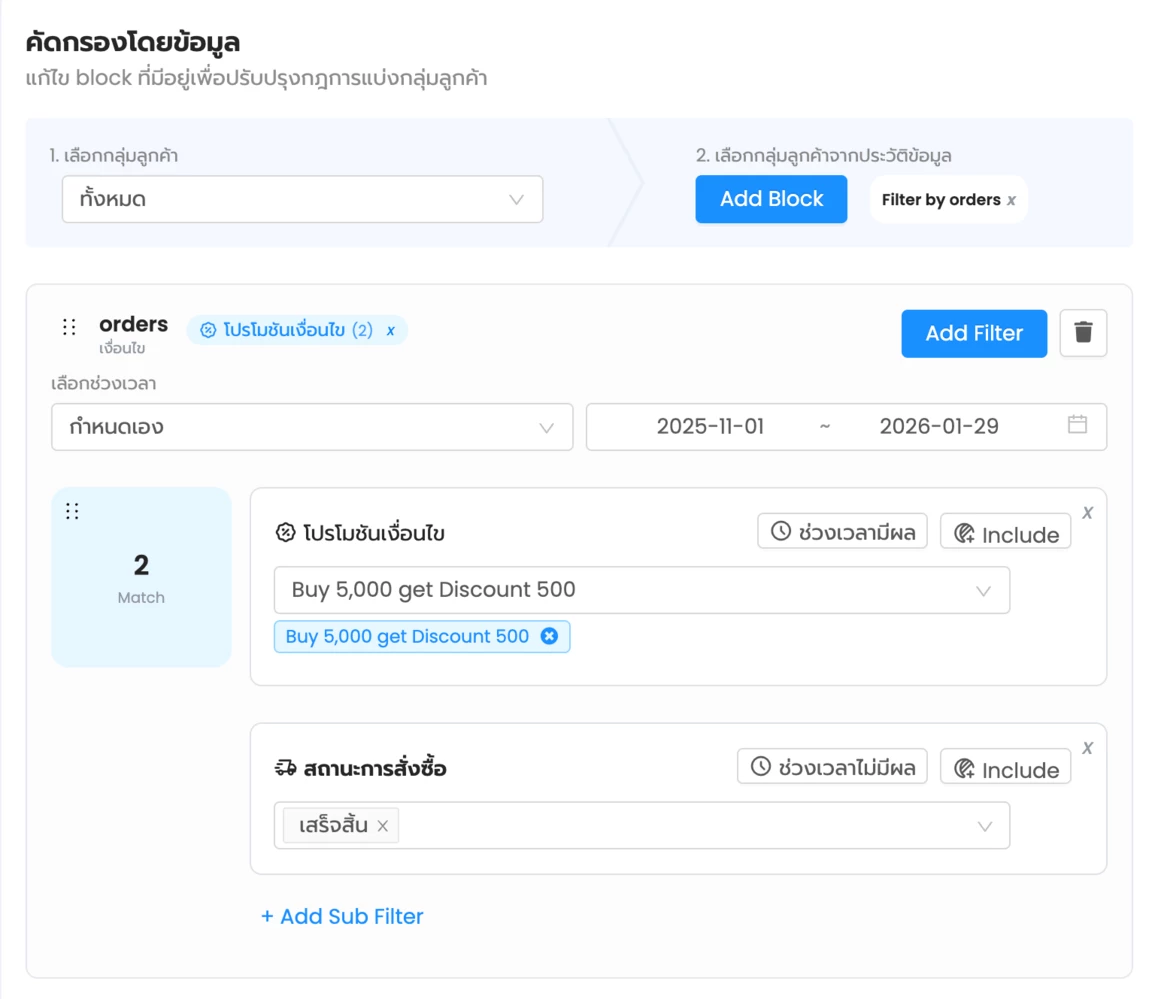This screenshot has width=1155, height=999.
Task: Remove the Filter by orders chip
Action: (1012, 200)
